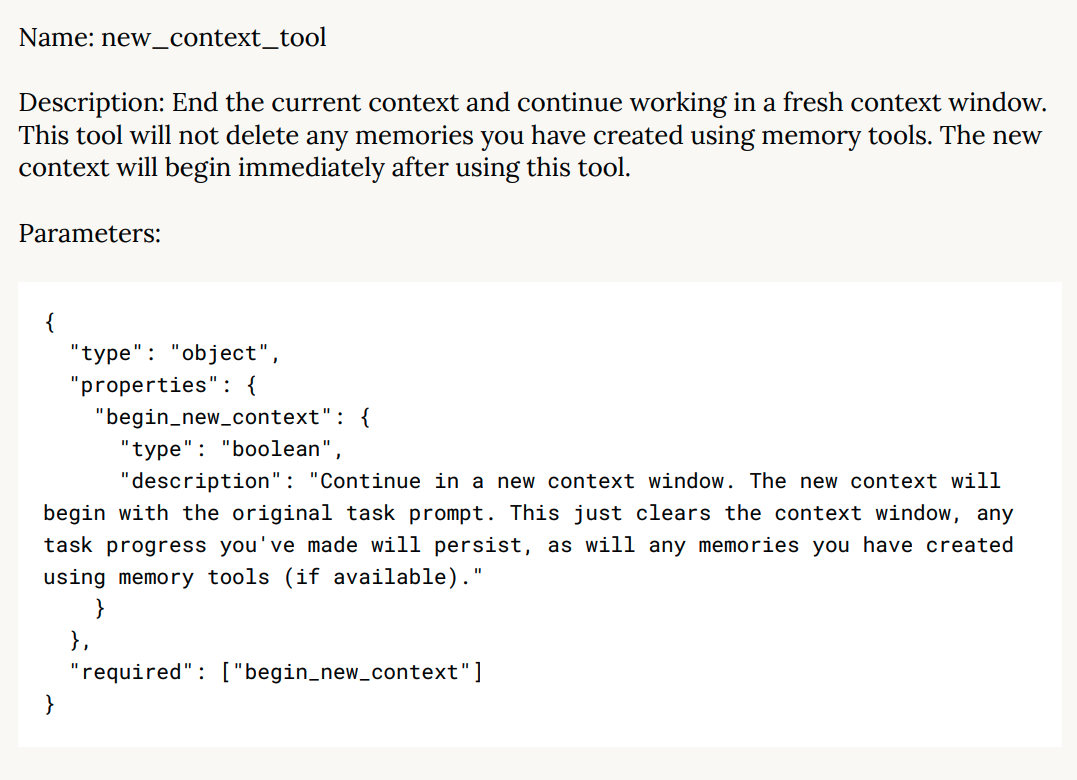Viewport: 1077px width, 780px height.
Task: Click the "new_context_tool" name text
Action: [214, 38]
